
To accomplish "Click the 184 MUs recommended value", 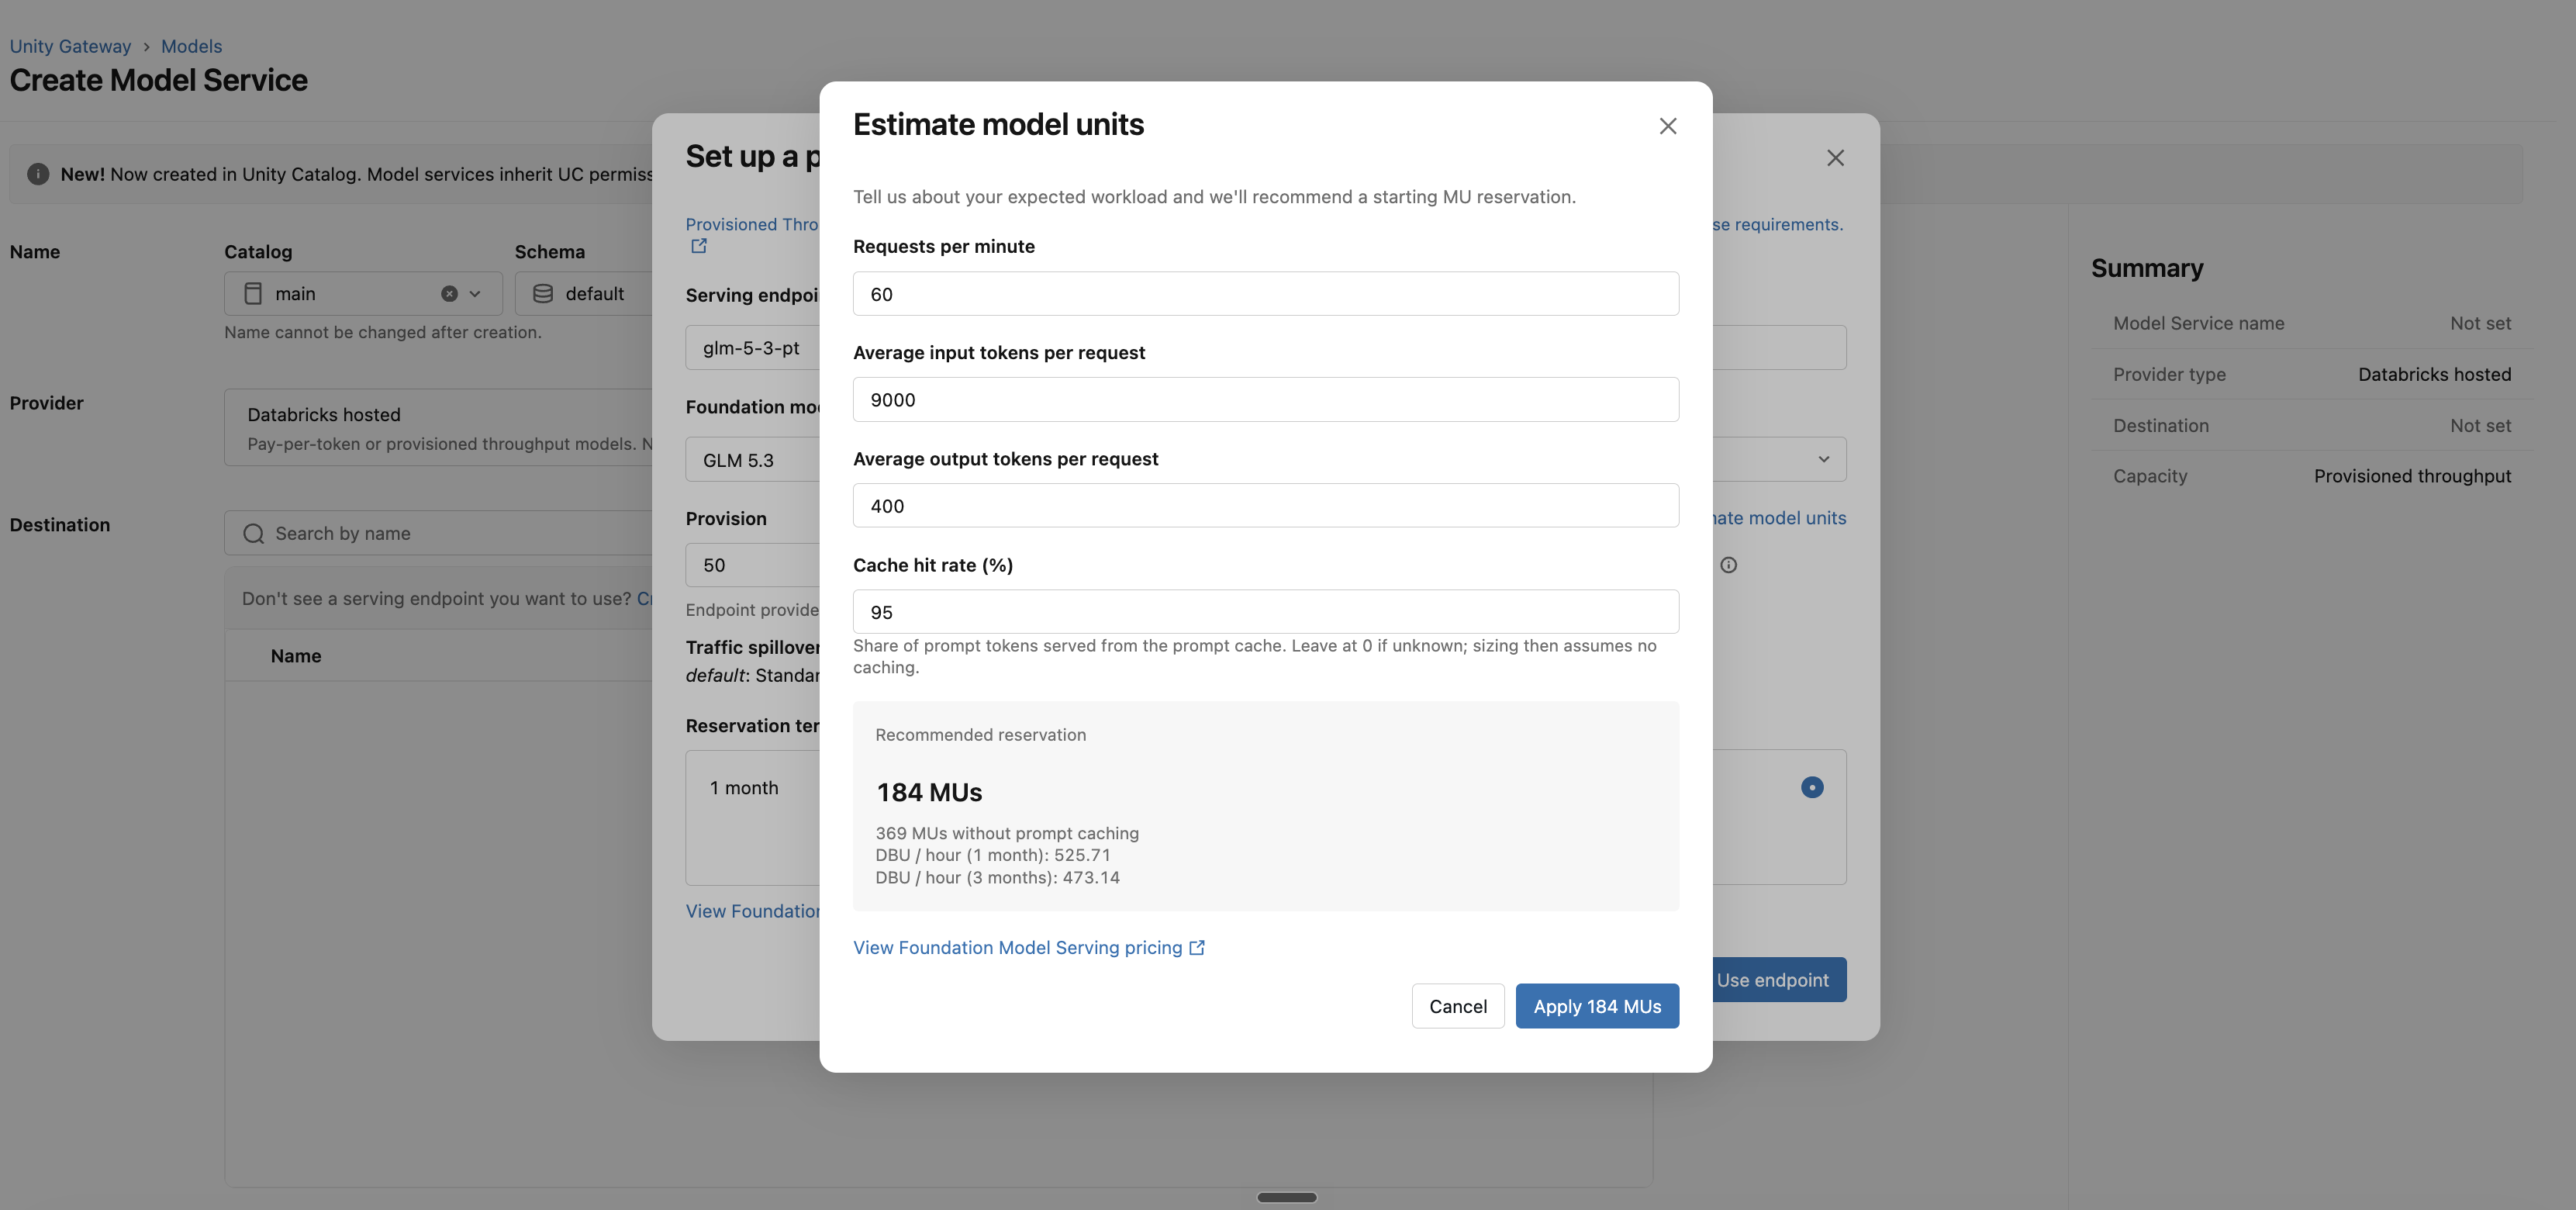I will pos(929,793).
